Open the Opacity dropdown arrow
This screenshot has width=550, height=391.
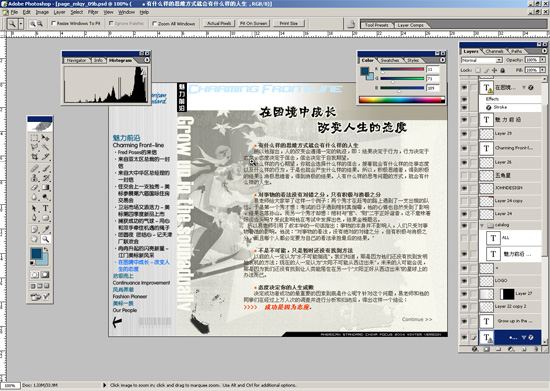pos(543,60)
